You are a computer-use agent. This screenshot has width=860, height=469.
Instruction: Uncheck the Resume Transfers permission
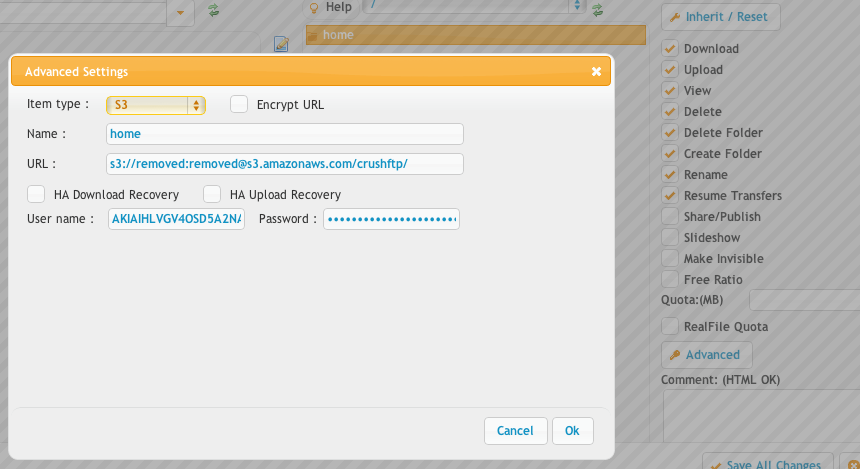[670, 195]
